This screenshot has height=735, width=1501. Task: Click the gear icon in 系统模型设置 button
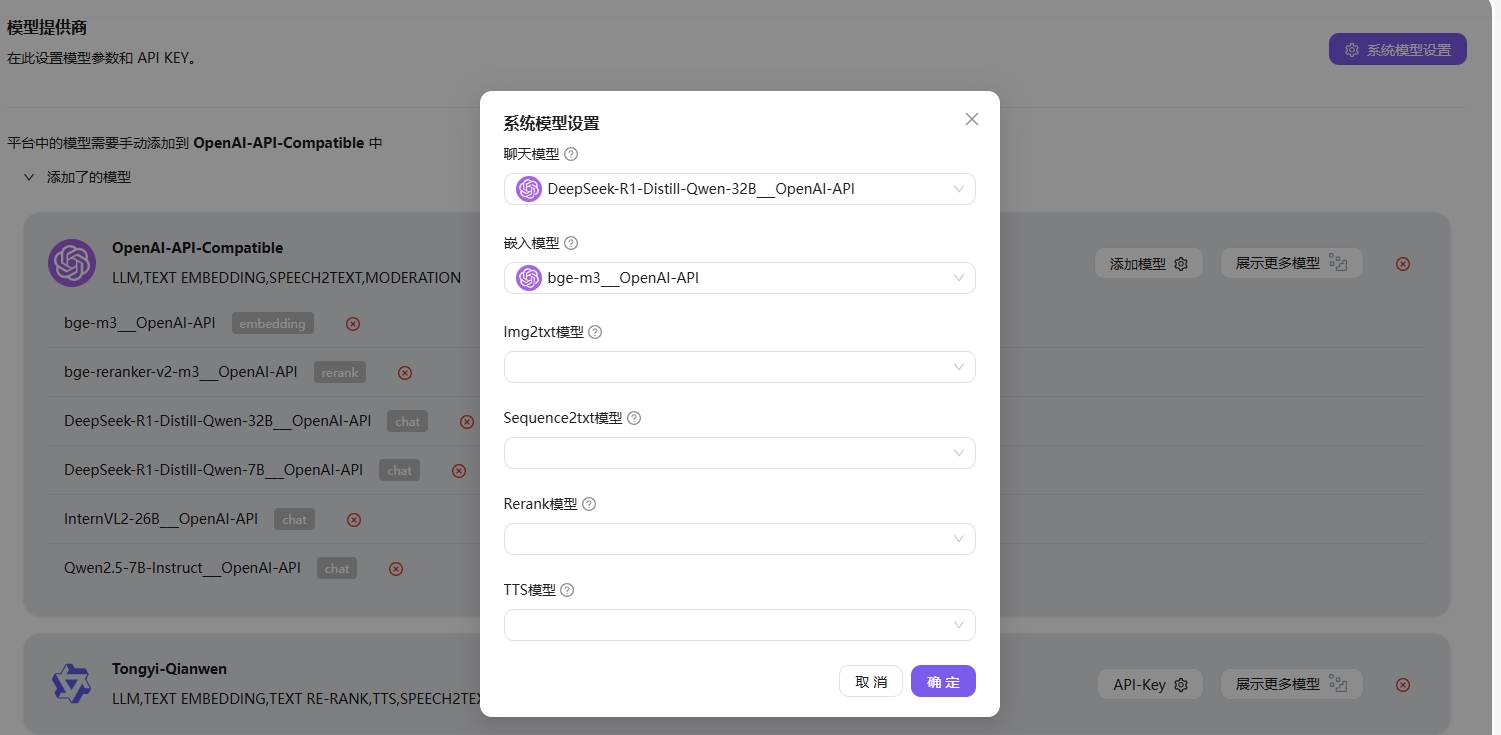[x=1352, y=49]
